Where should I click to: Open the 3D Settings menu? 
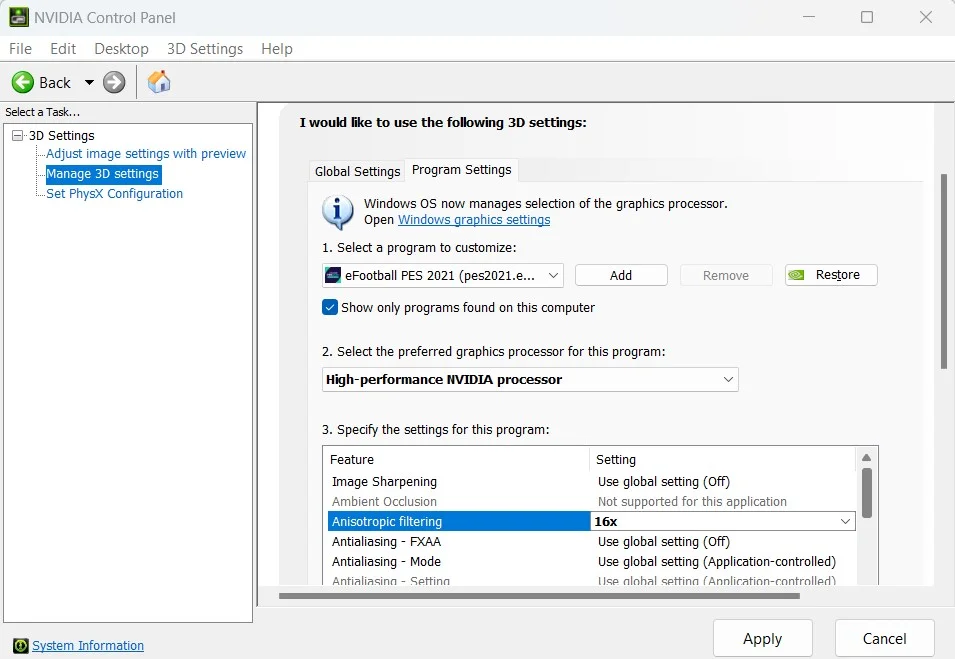click(205, 49)
